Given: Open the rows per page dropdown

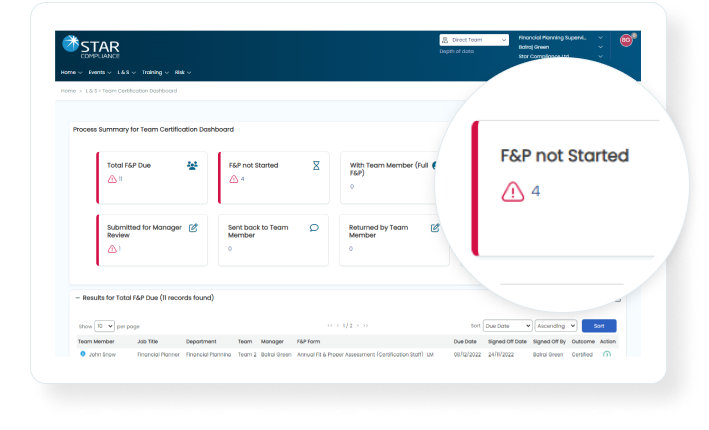Looking at the screenshot, I should click(104, 326).
